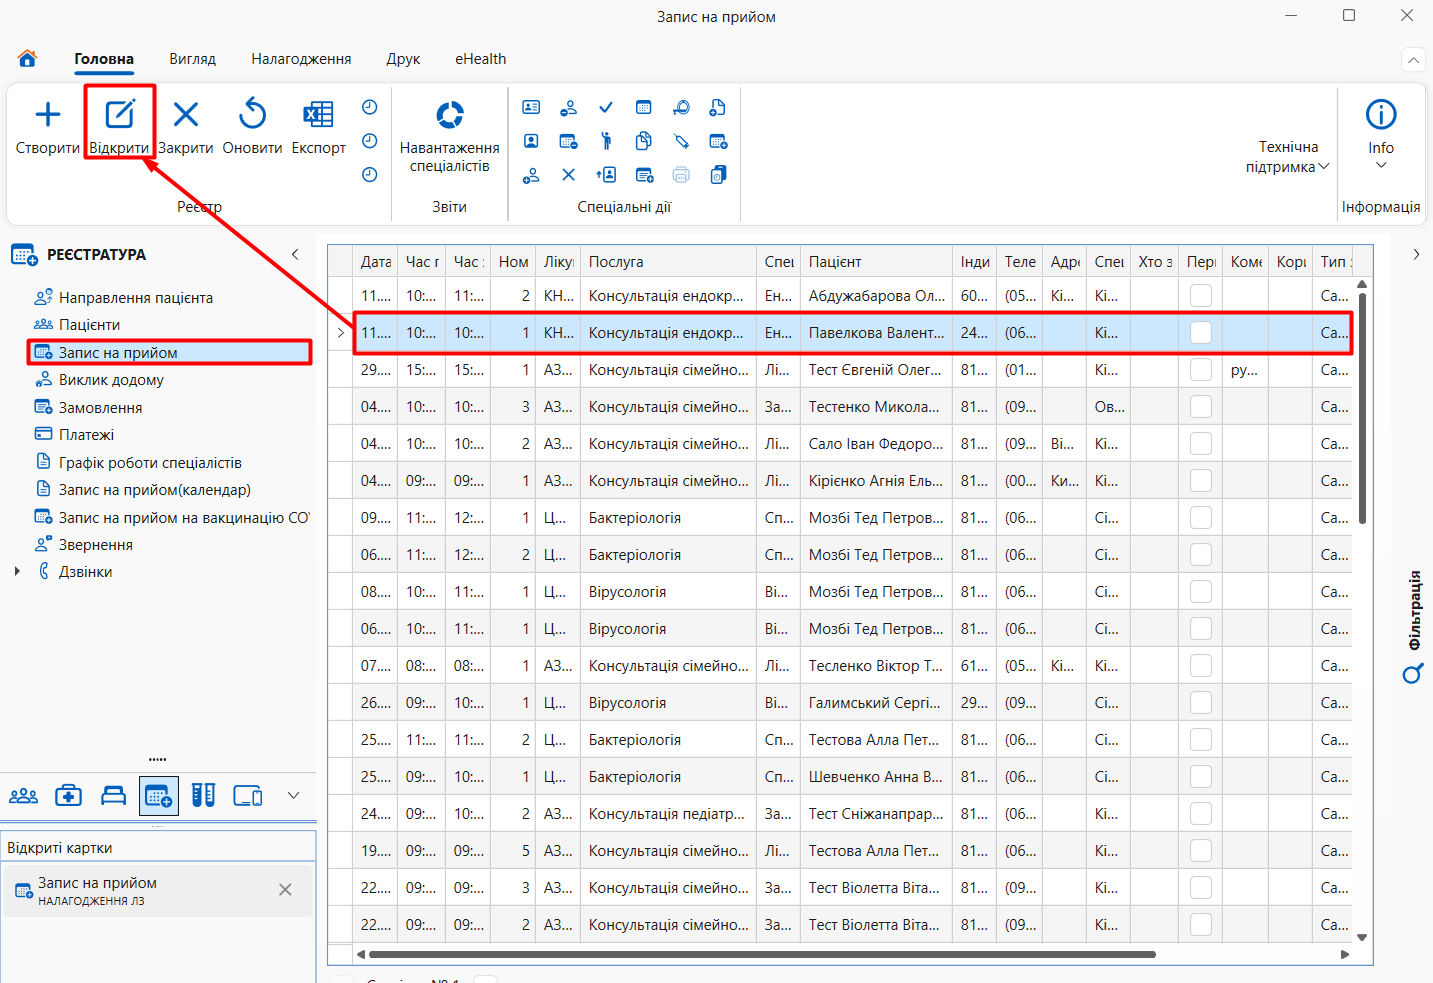
Task: Tick checkbox in Абдужабарова row
Action: click(x=1201, y=295)
